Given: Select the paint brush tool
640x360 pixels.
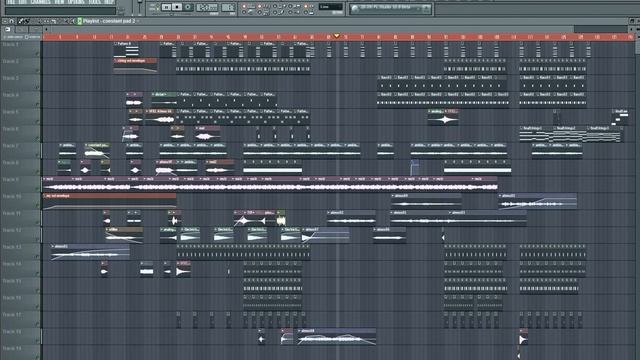Looking at the screenshot, I should pyautogui.click(x=27, y=21).
